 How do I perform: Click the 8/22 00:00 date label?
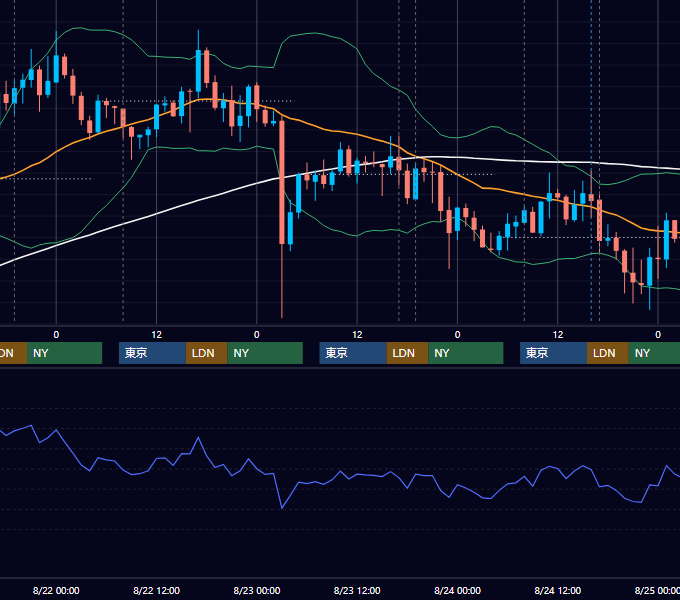click(x=56, y=590)
